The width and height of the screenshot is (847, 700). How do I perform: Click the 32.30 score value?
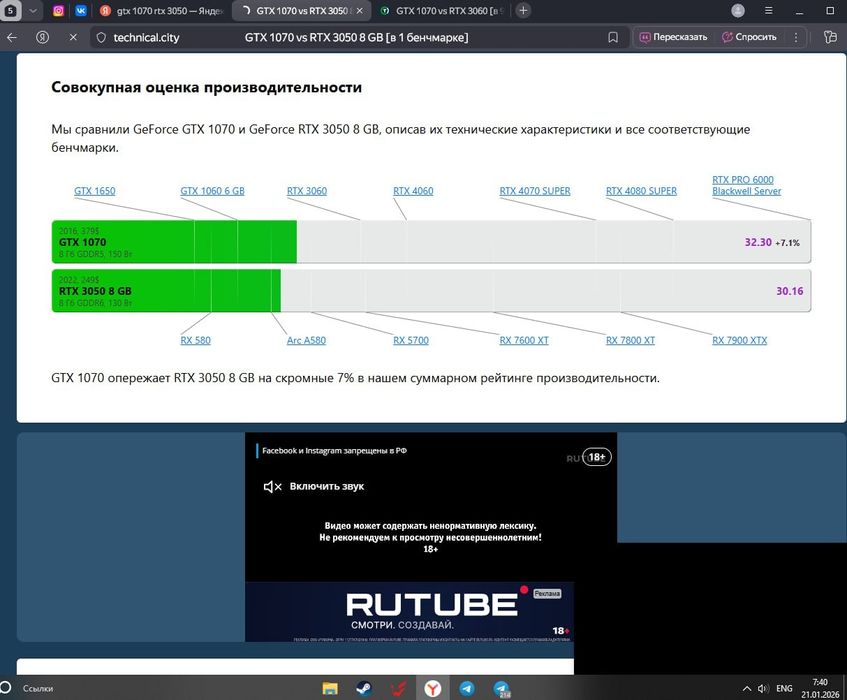tap(758, 242)
